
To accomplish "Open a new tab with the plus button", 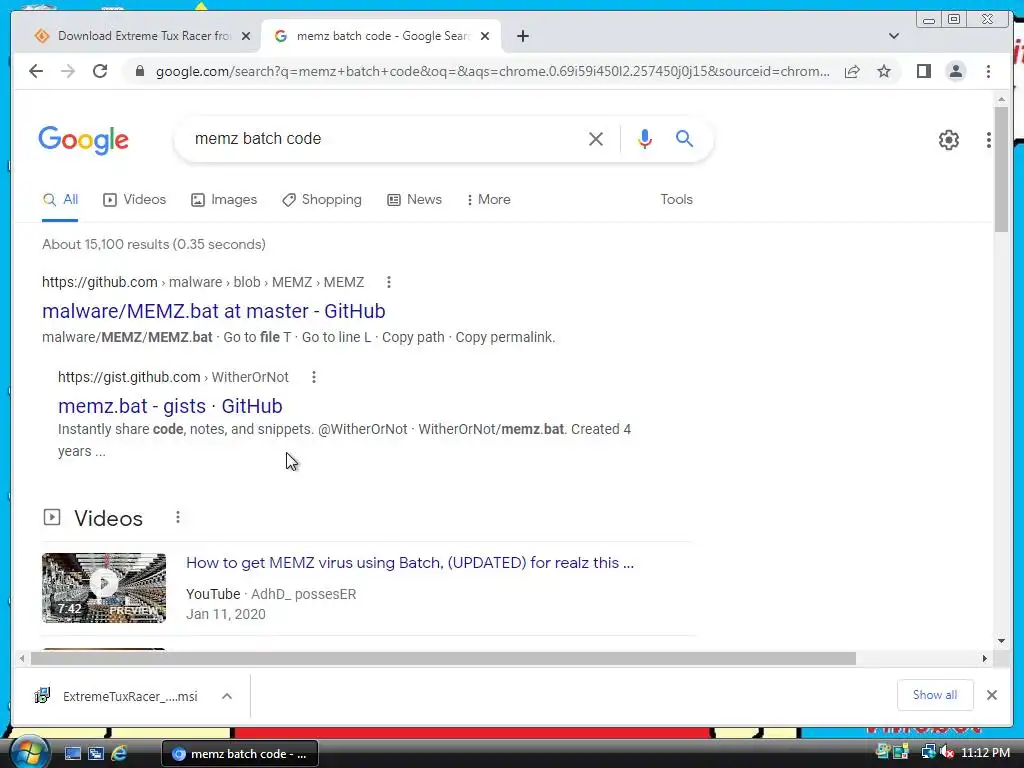I will (x=522, y=36).
